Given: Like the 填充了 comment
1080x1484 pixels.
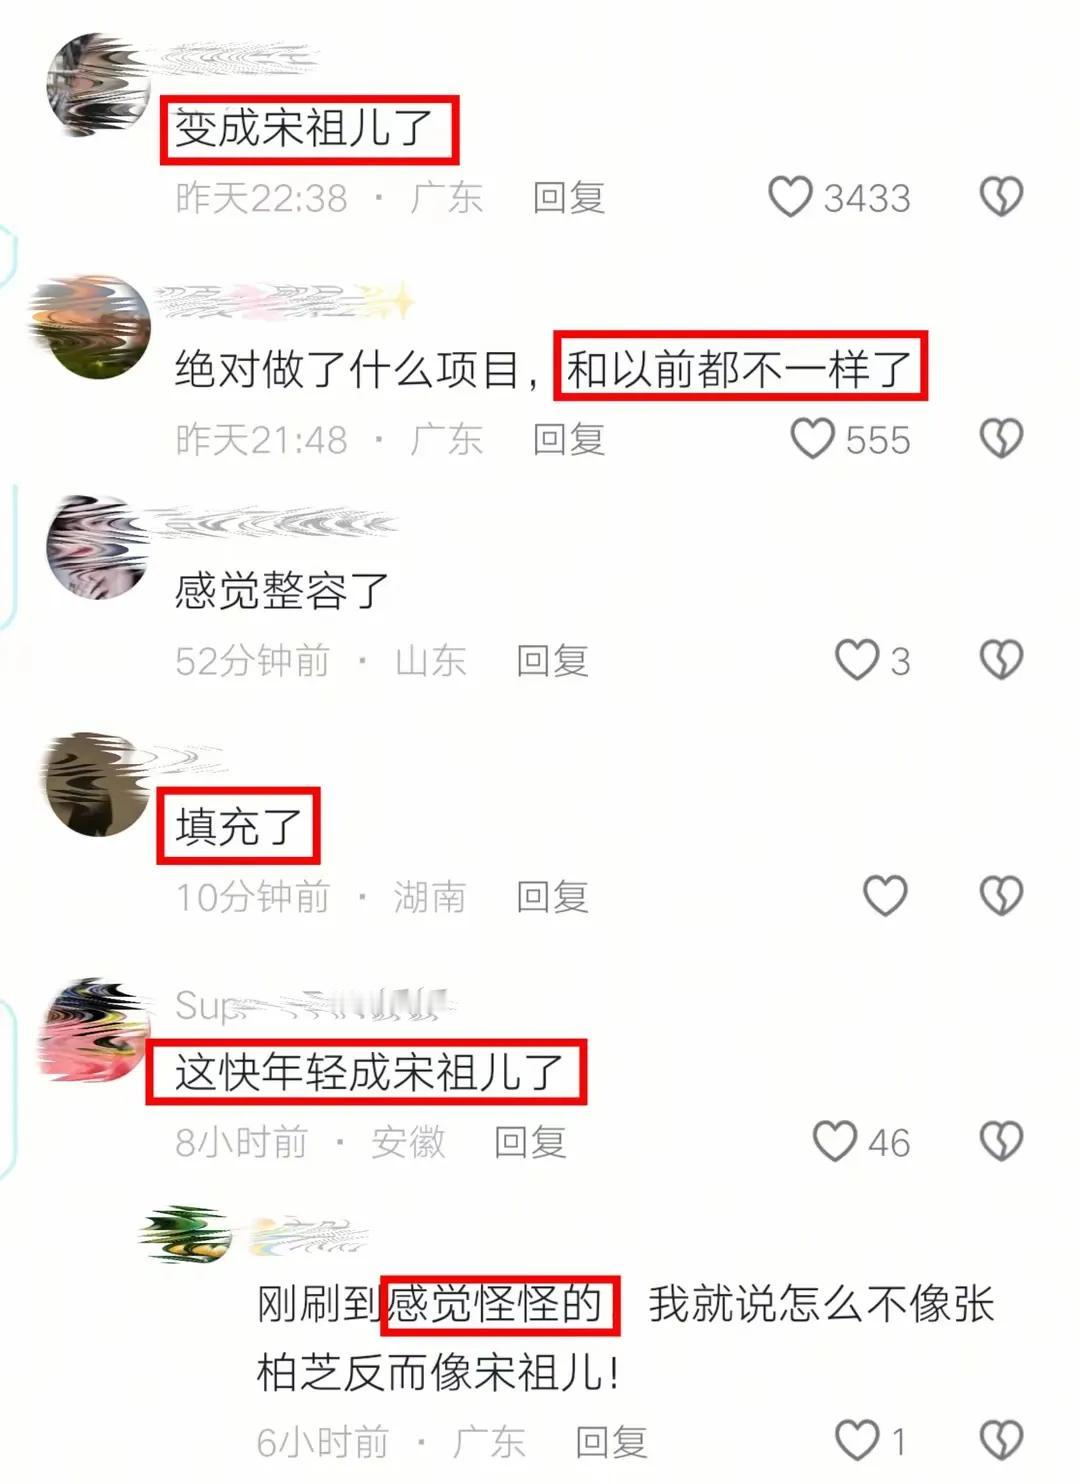Looking at the screenshot, I should (885, 896).
